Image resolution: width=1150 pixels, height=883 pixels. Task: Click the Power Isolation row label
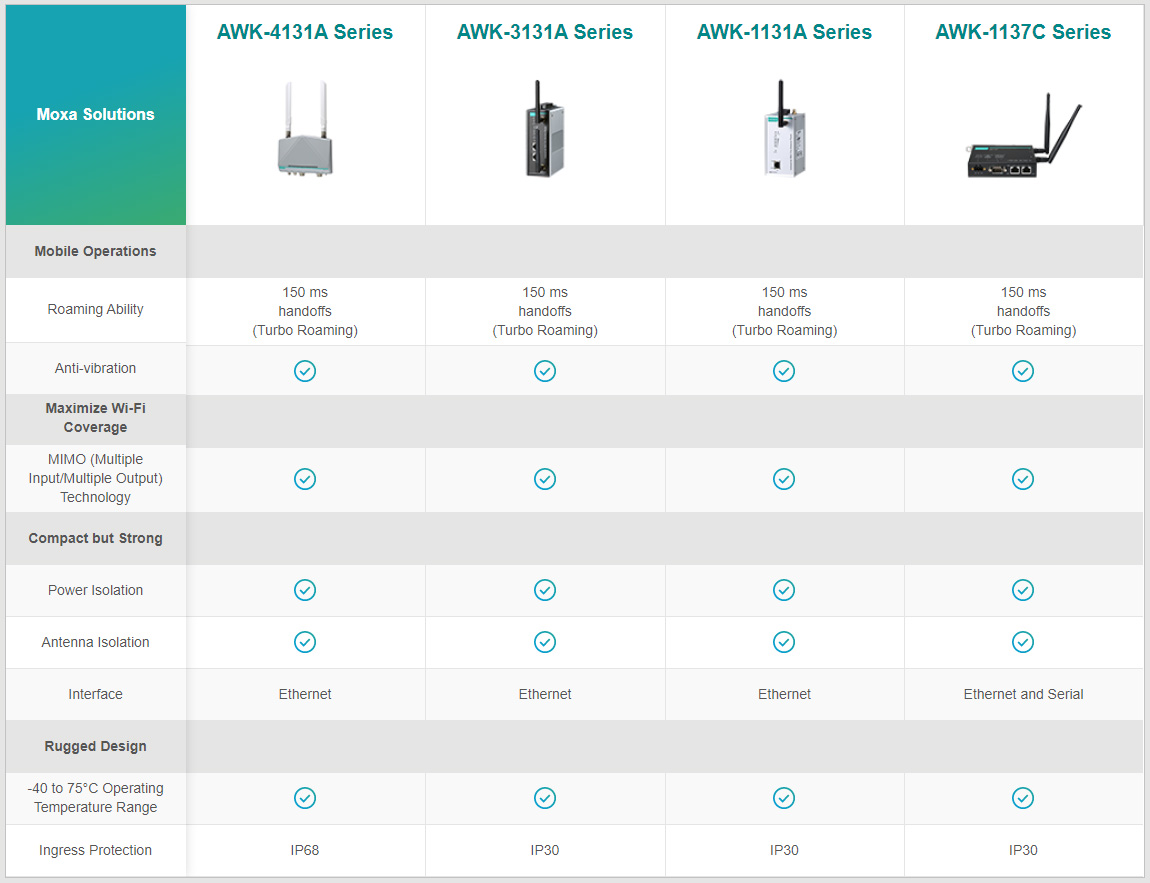pos(95,590)
